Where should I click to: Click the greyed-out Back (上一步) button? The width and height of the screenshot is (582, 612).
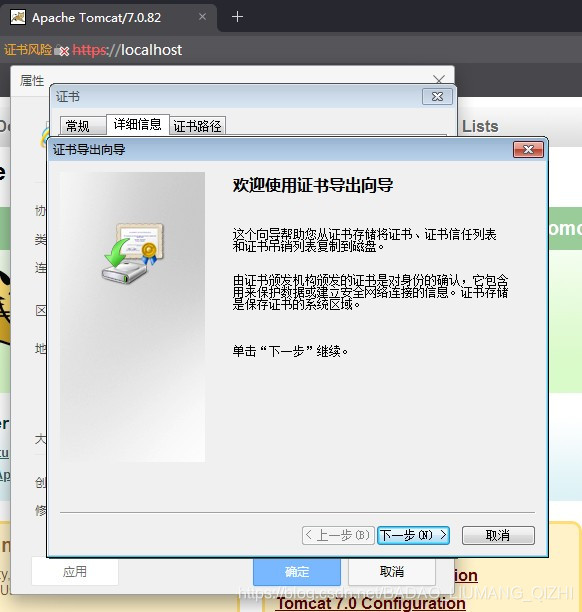coord(338,535)
